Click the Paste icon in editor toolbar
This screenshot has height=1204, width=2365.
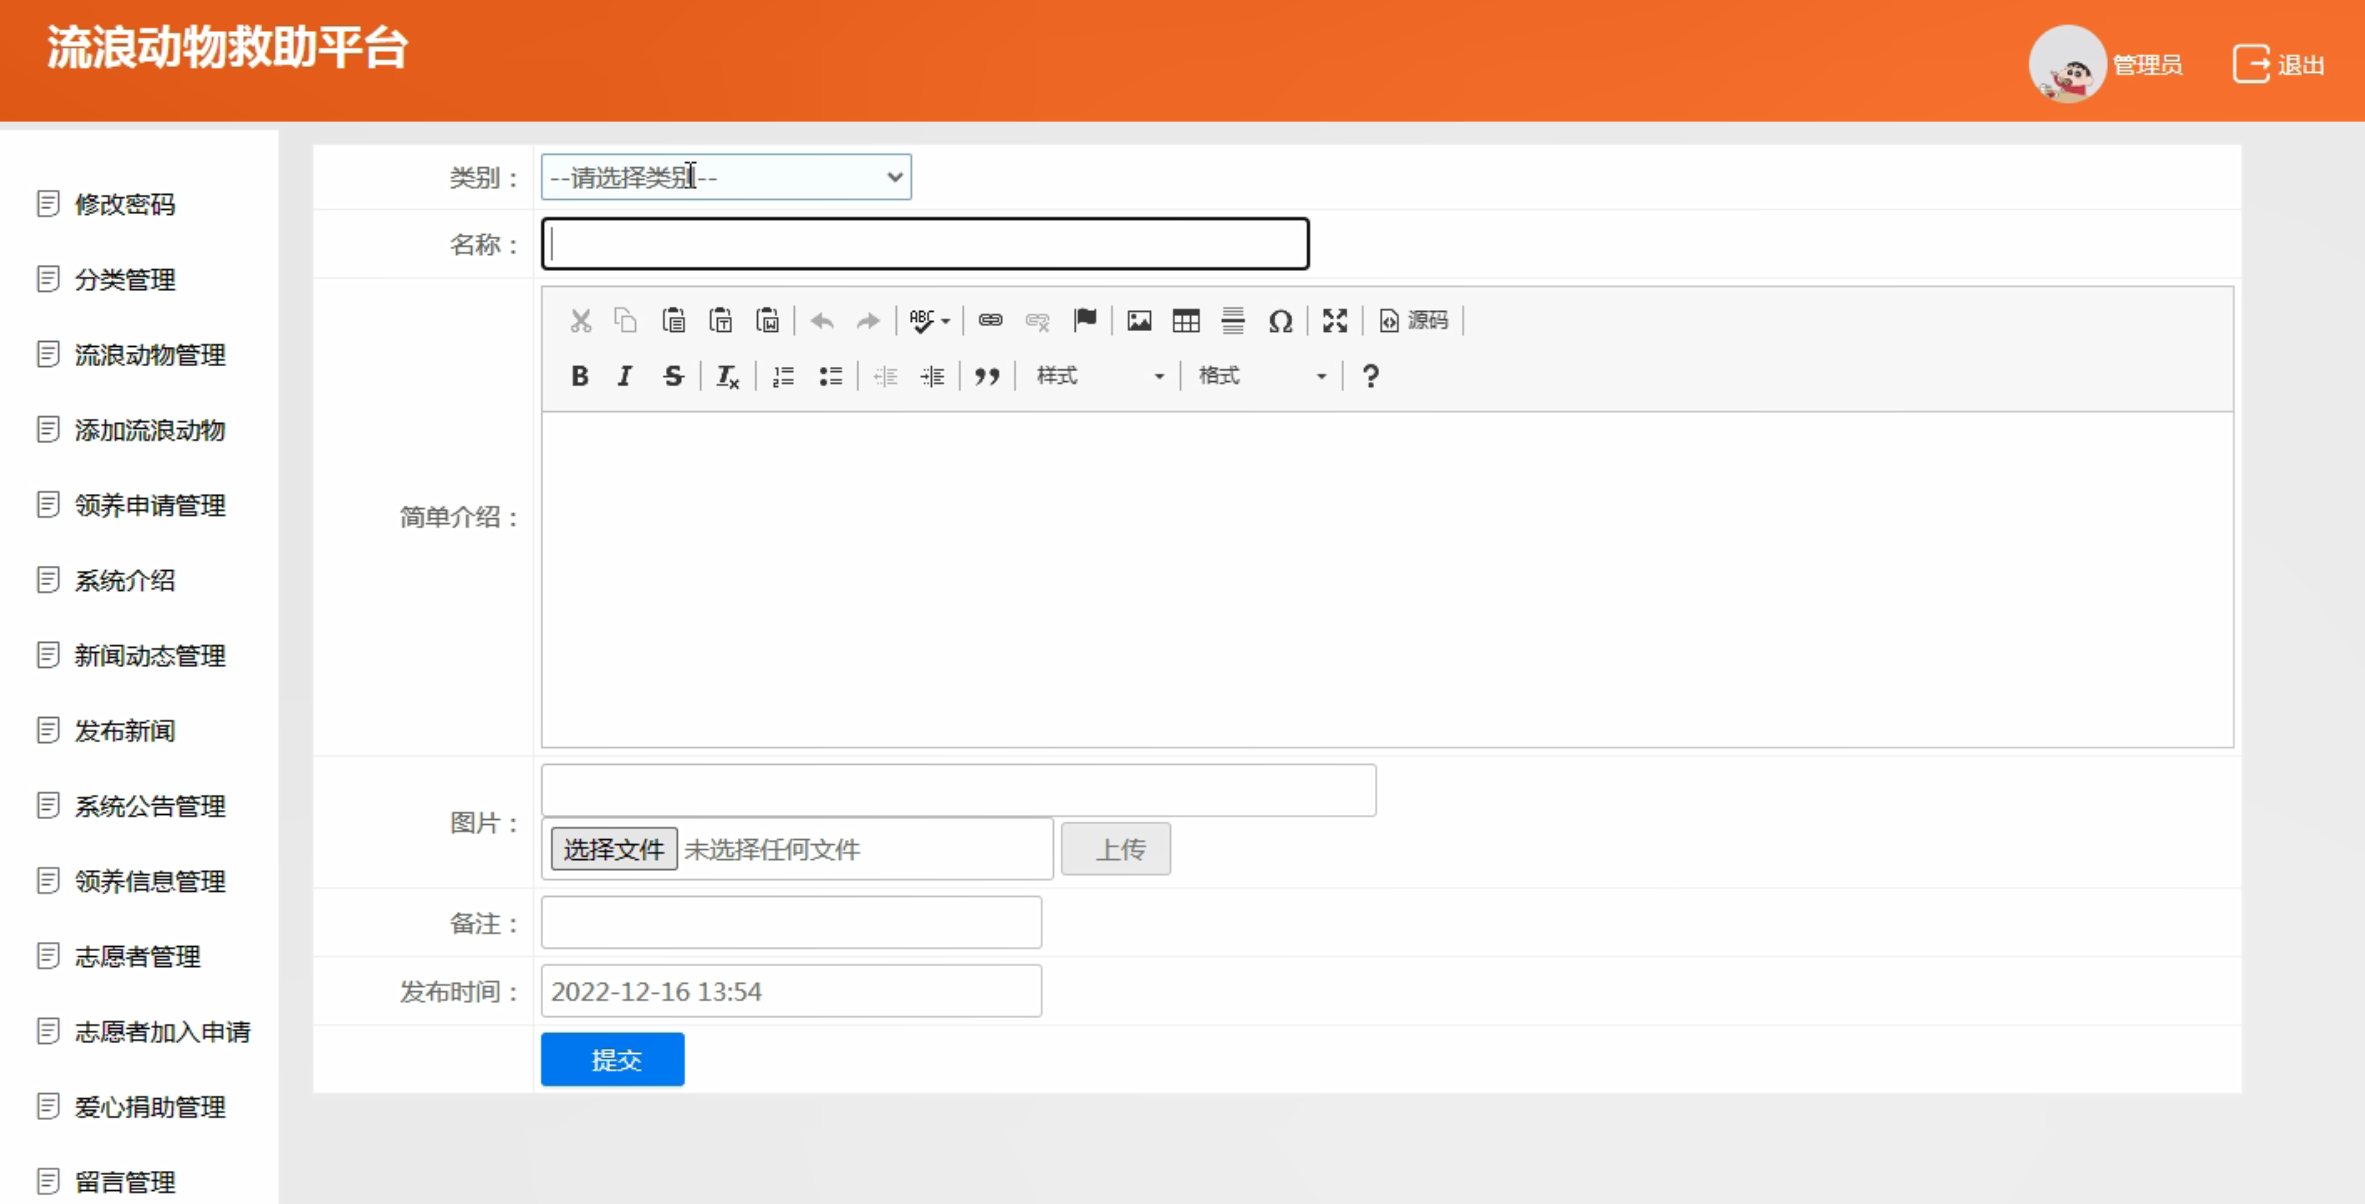(673, 321)
